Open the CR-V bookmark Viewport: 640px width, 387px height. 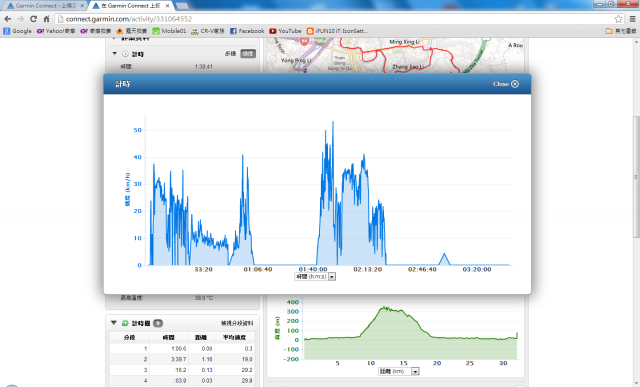coord(208,31)
